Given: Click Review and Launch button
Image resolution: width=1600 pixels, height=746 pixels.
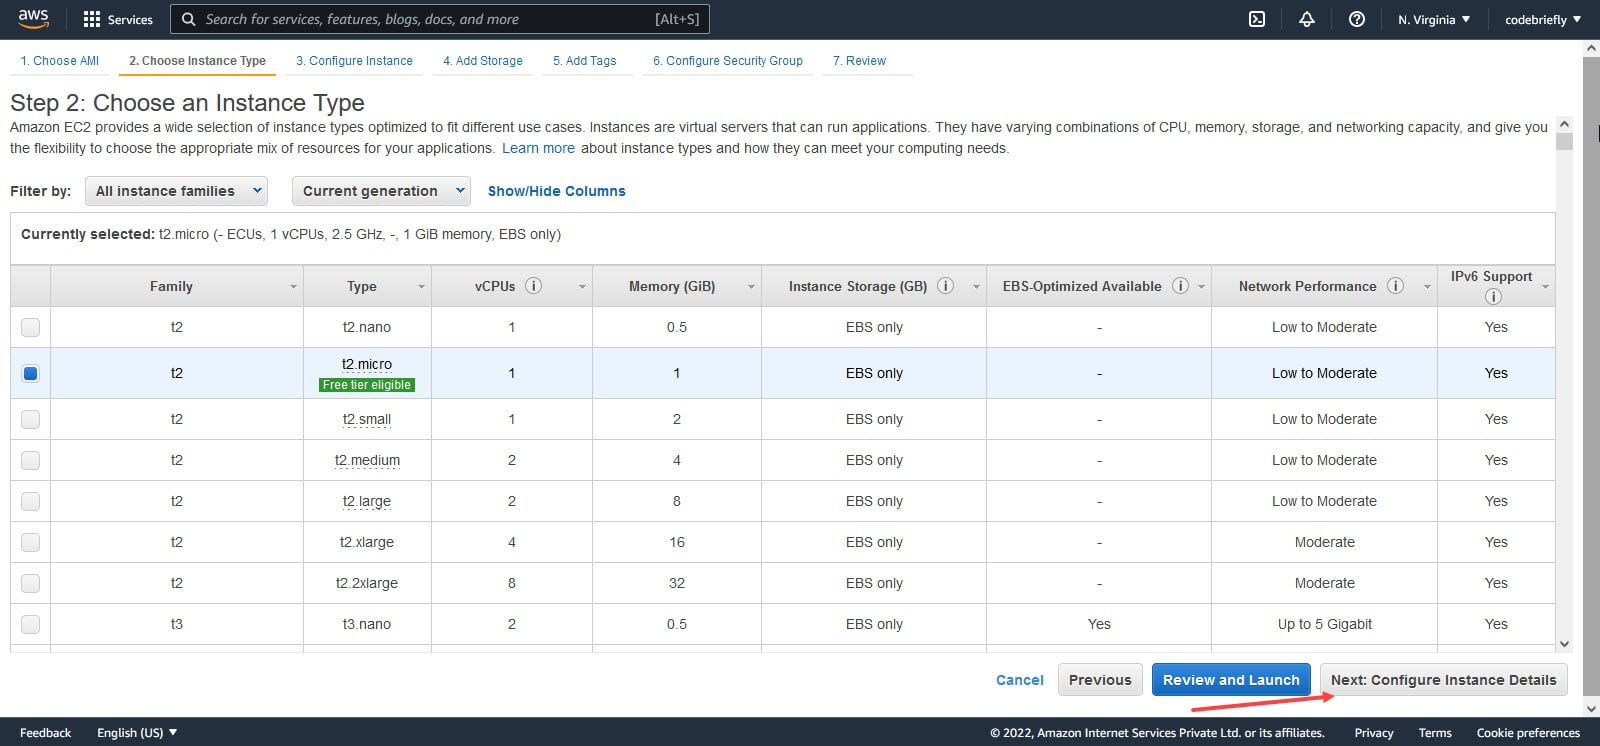Looking at the screenshot, I should [x=1231, y=680].
